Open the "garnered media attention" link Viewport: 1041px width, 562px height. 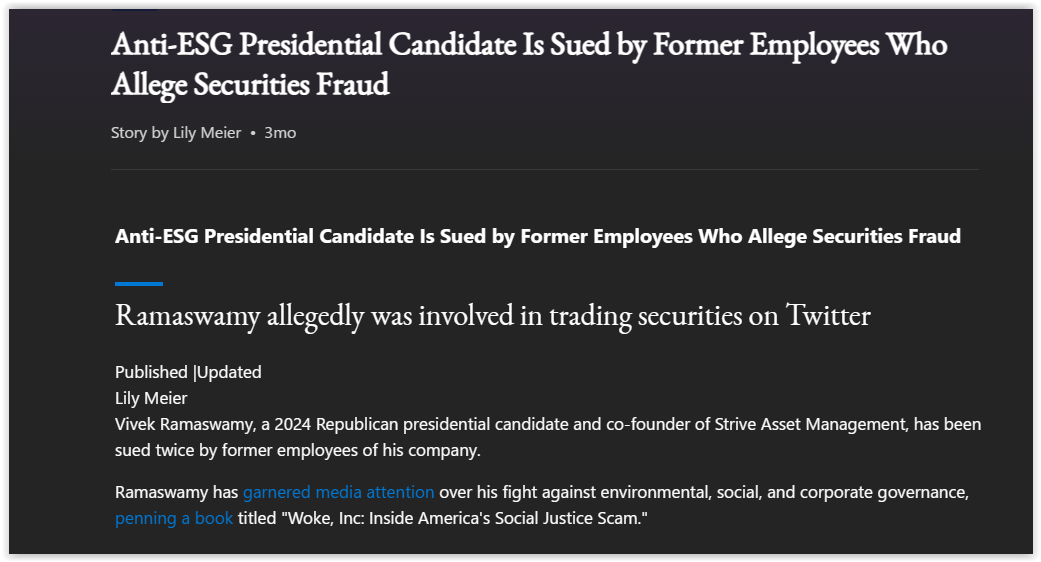coord(339,492)
